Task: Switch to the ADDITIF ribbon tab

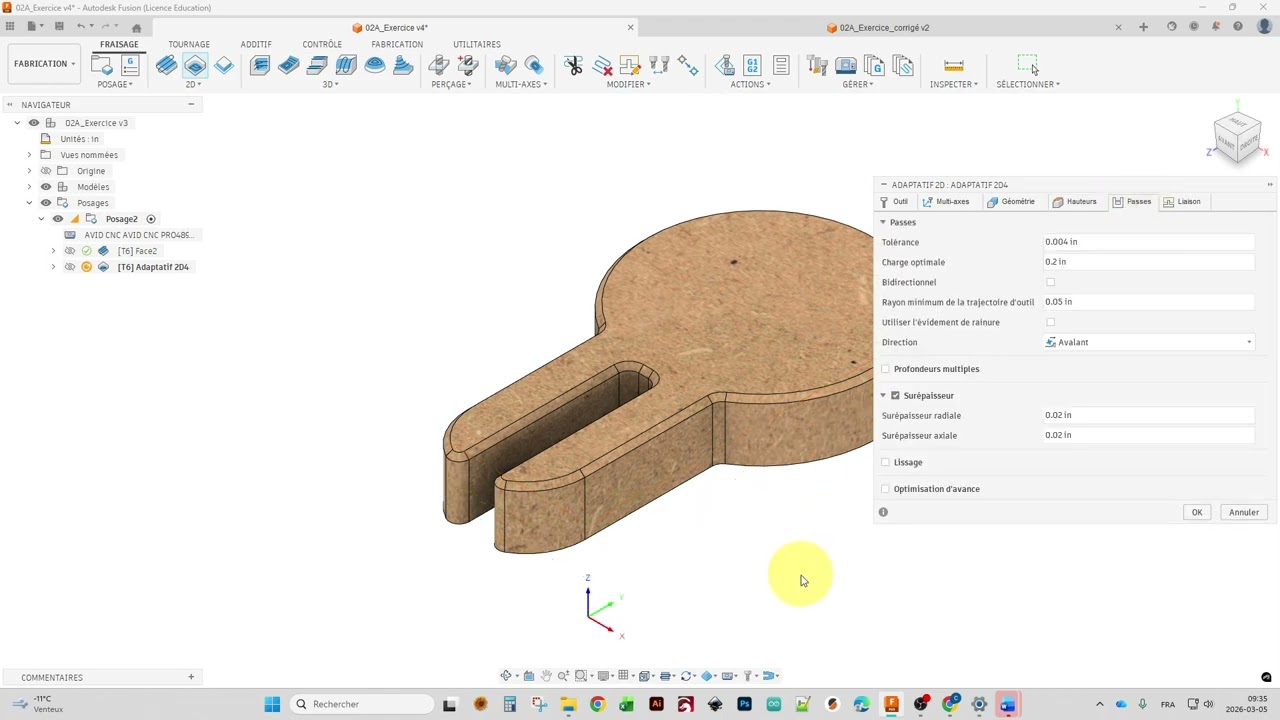Action: 256,44
